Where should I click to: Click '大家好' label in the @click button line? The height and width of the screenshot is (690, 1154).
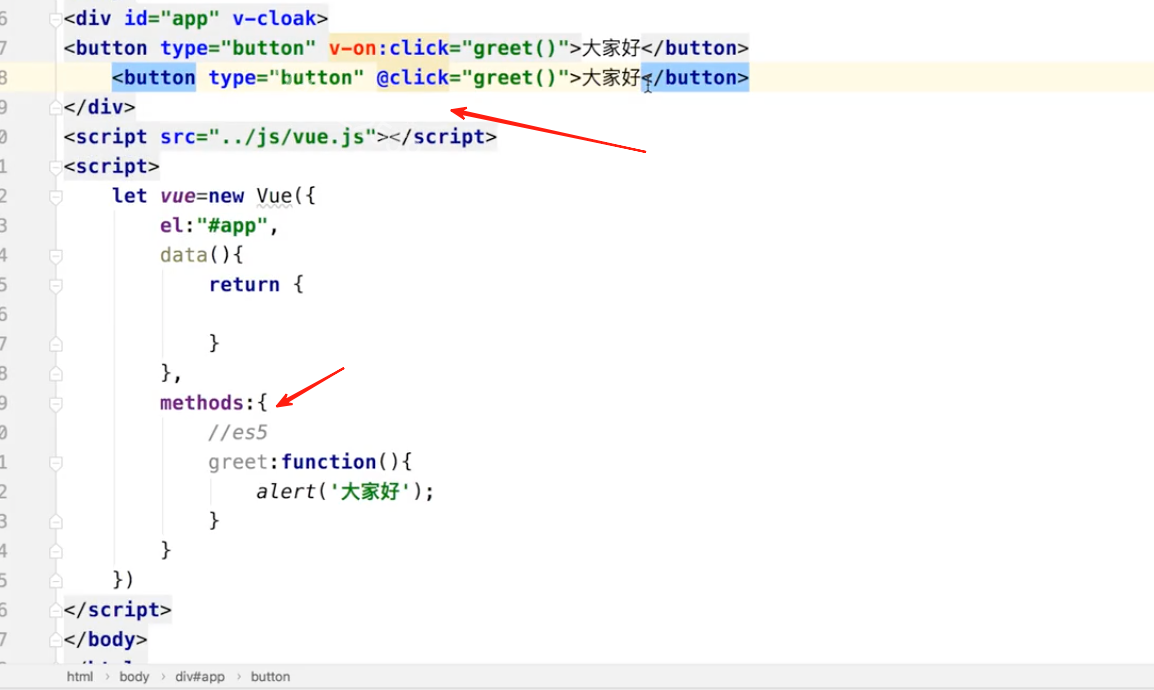tap(611, 78)
